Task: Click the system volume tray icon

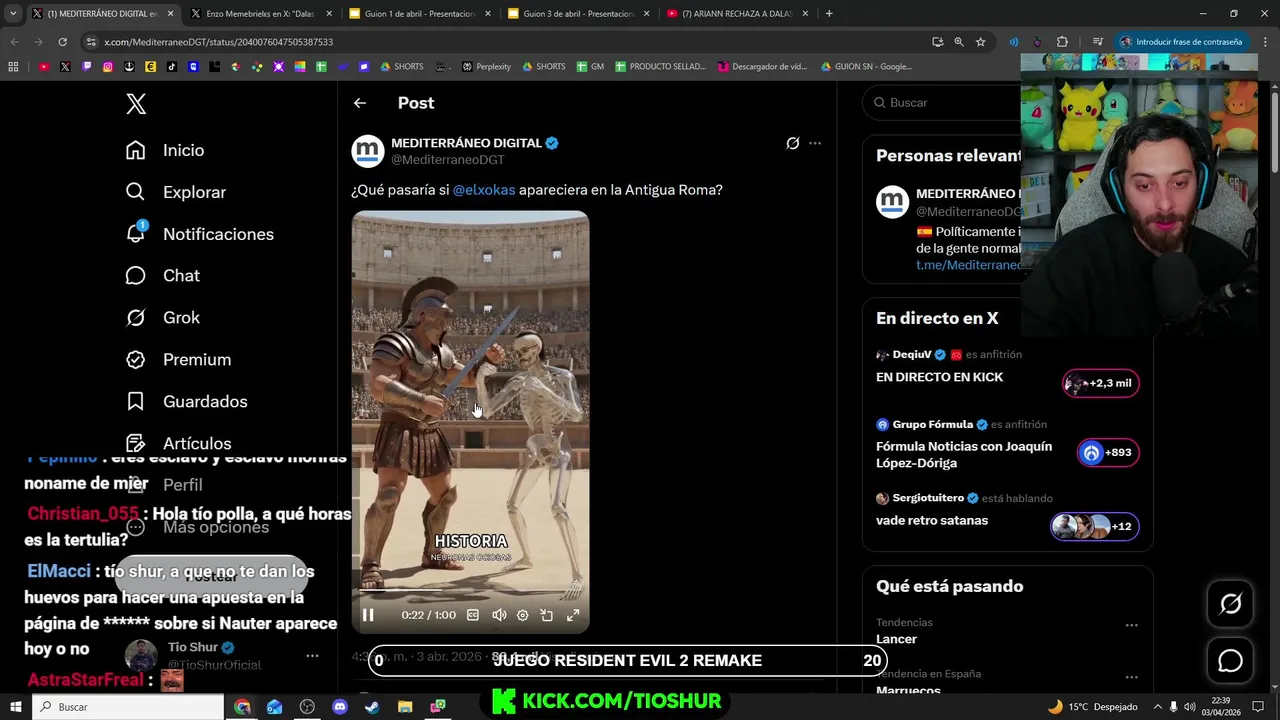Action: click(x=1189, y=707)
